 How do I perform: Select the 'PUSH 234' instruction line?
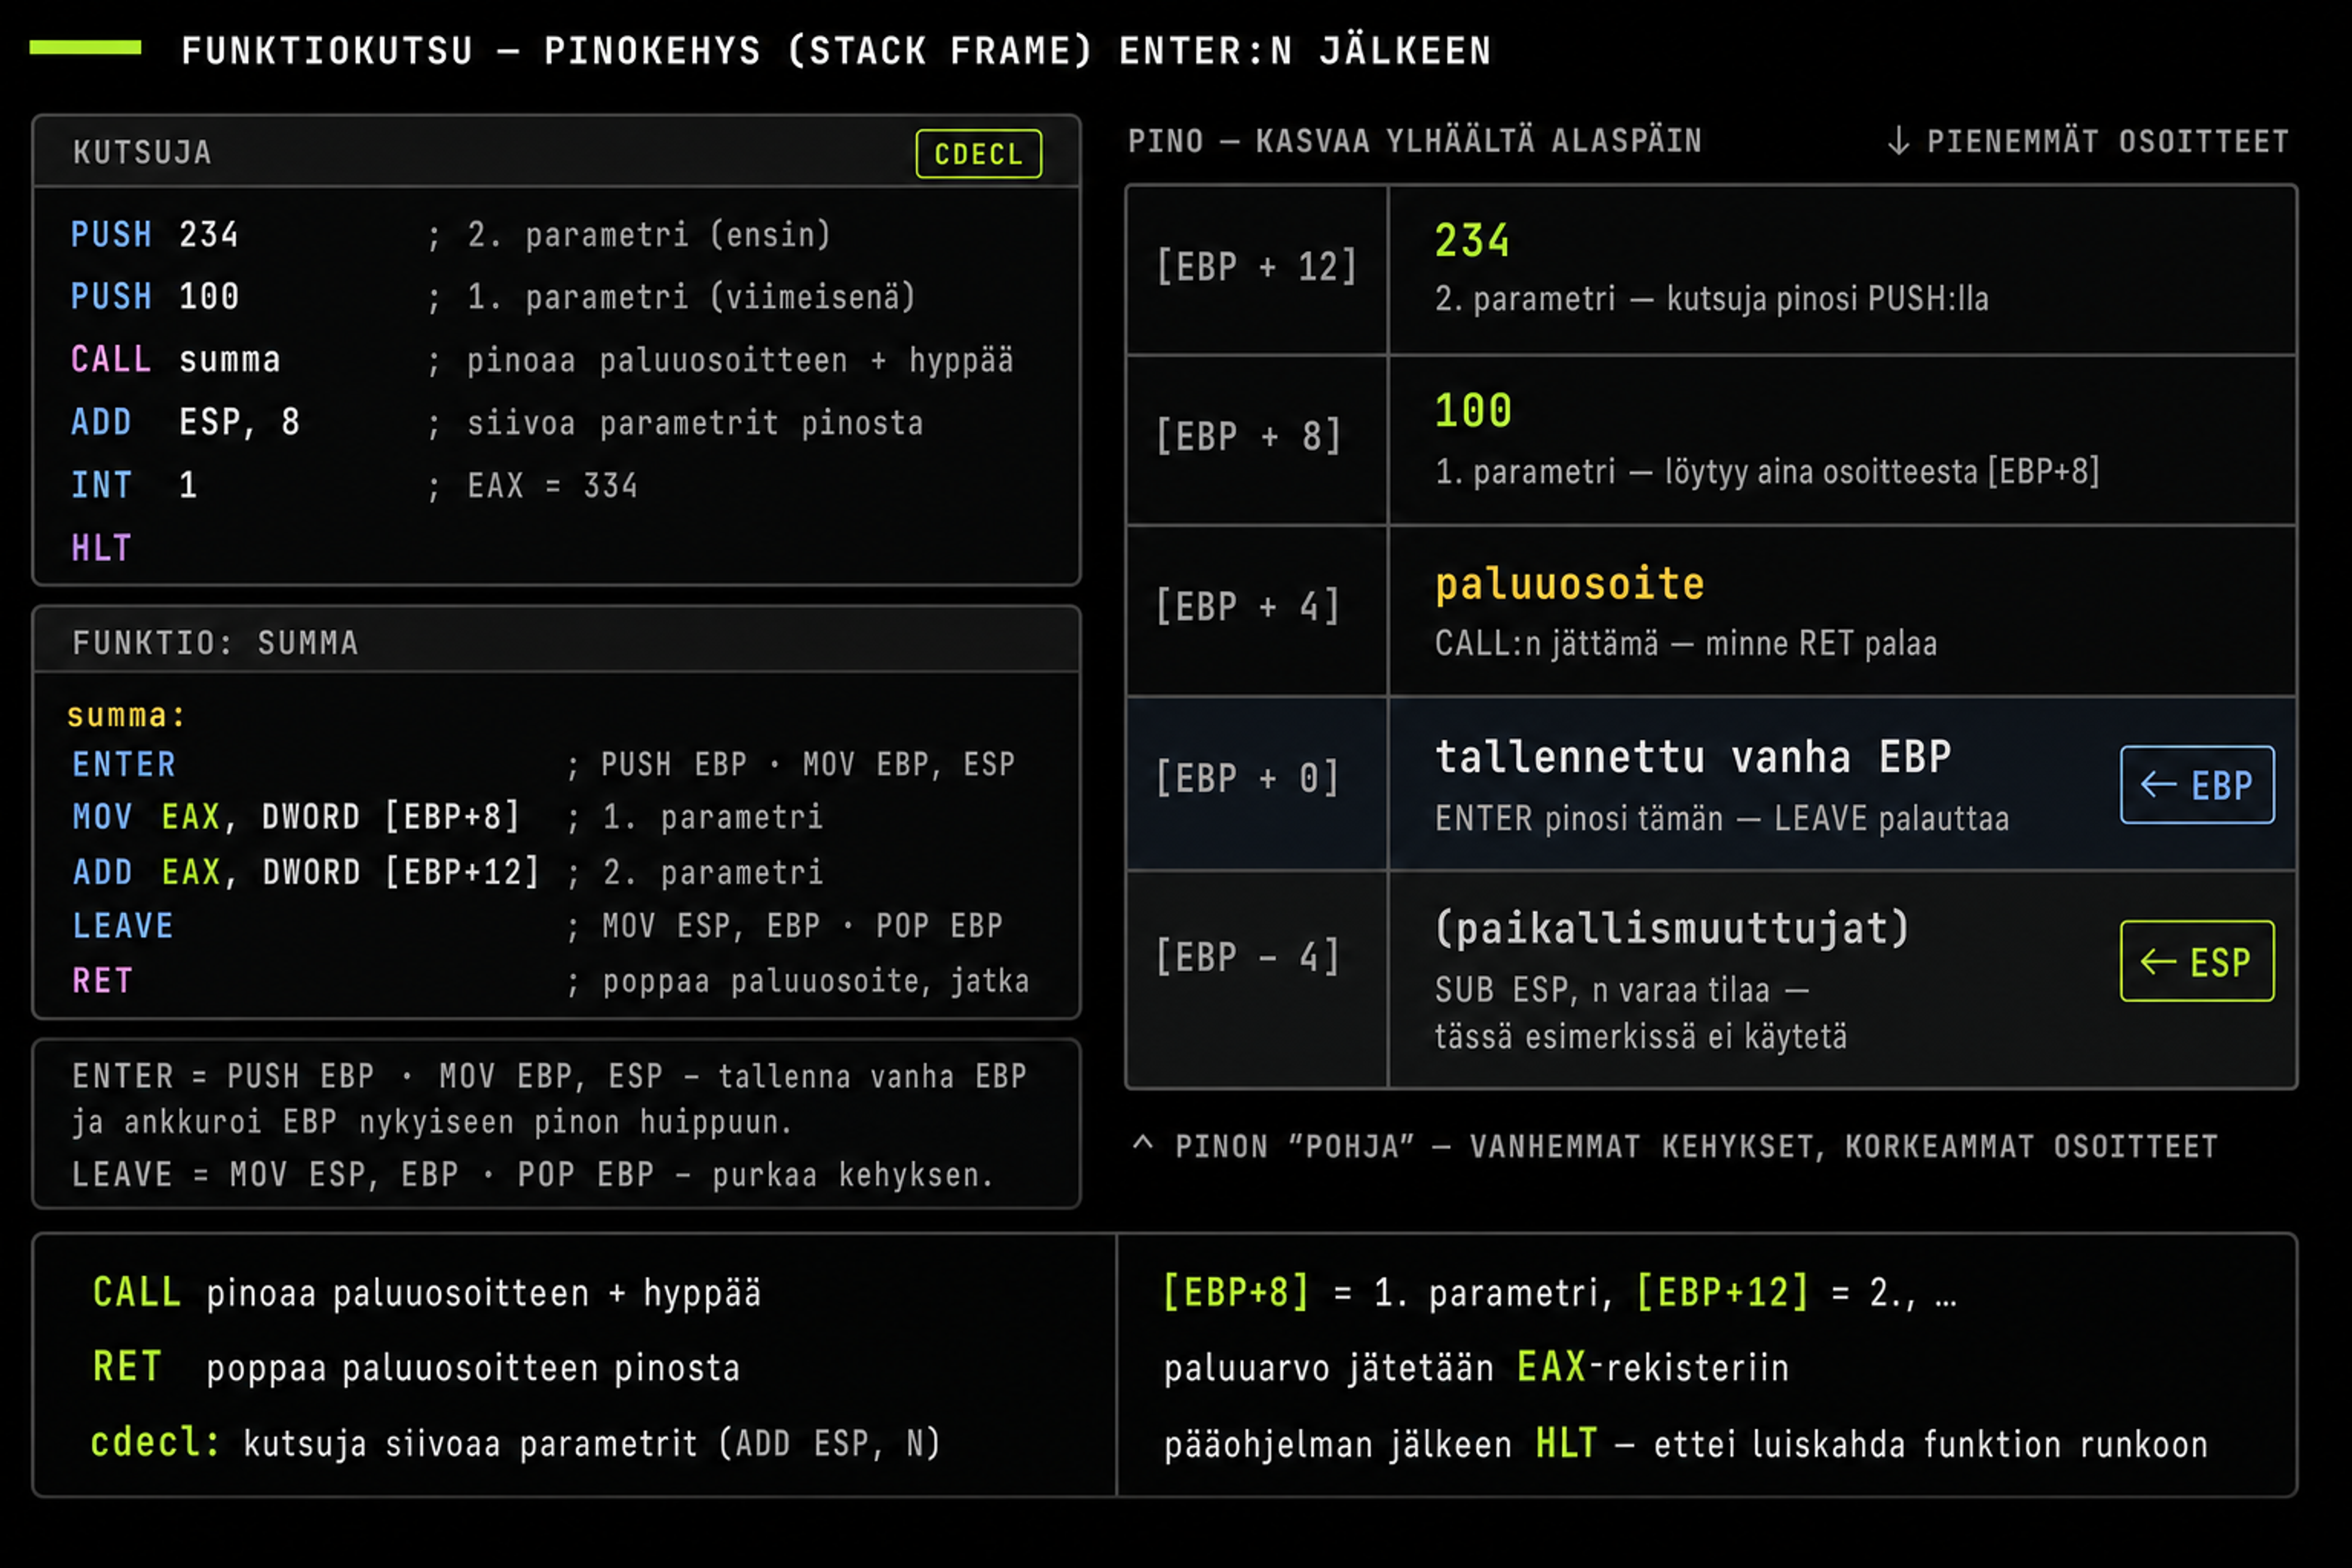tap(154, 235)
